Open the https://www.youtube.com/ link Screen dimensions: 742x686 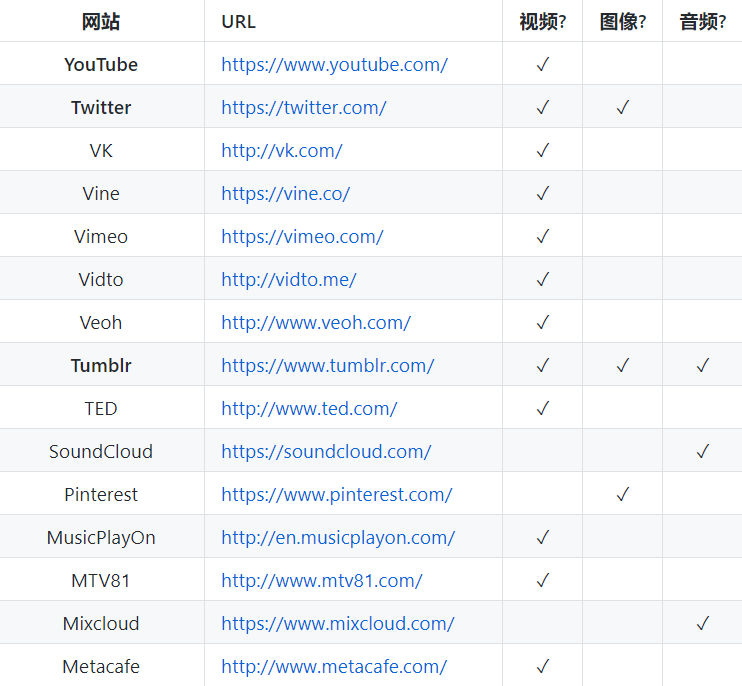334,65
